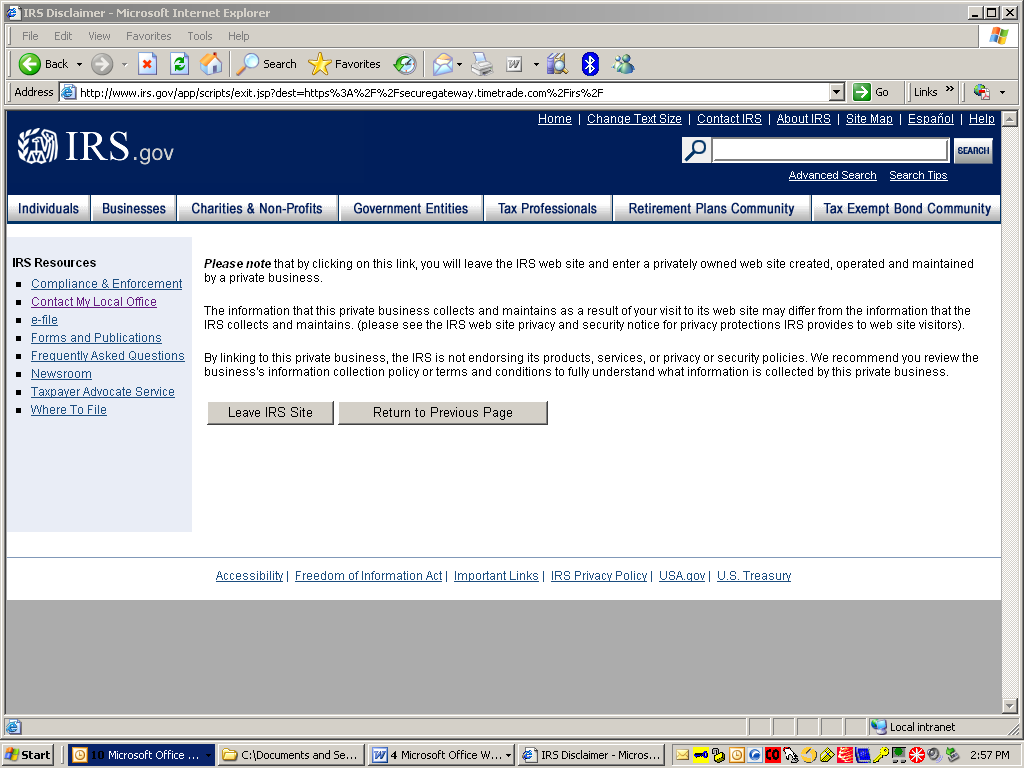Click the Windows flag logo throbber
The image size is (1024, 768).
pyautogui.click(x=998, y=36)
